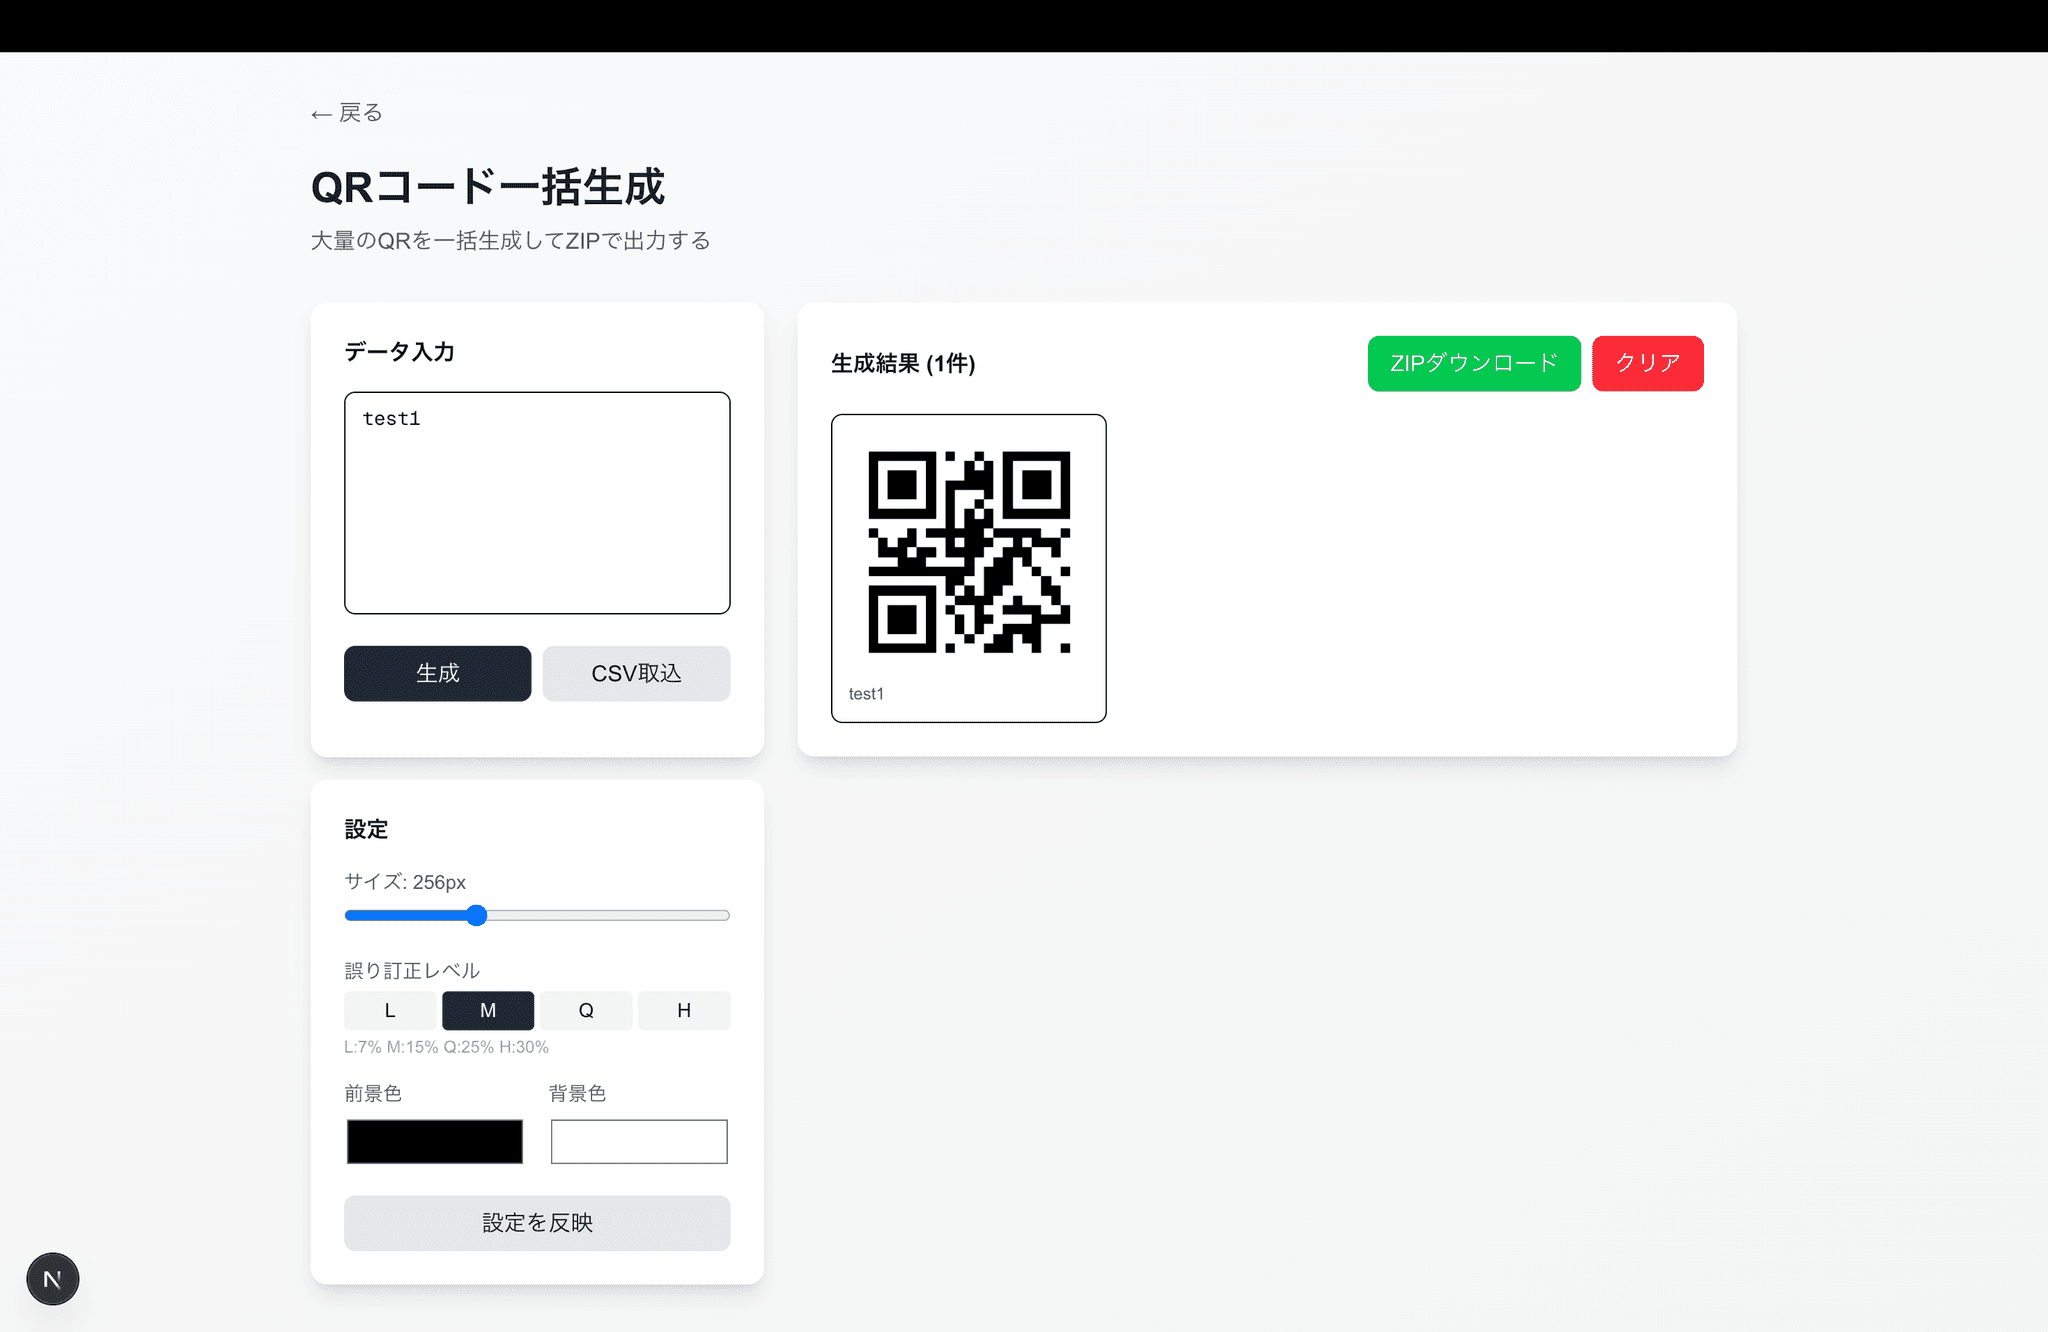Image resolution: width=2048 pixels, height=1332 pixels.
Task: Select error correction level H
Action: coord(684,1010)
